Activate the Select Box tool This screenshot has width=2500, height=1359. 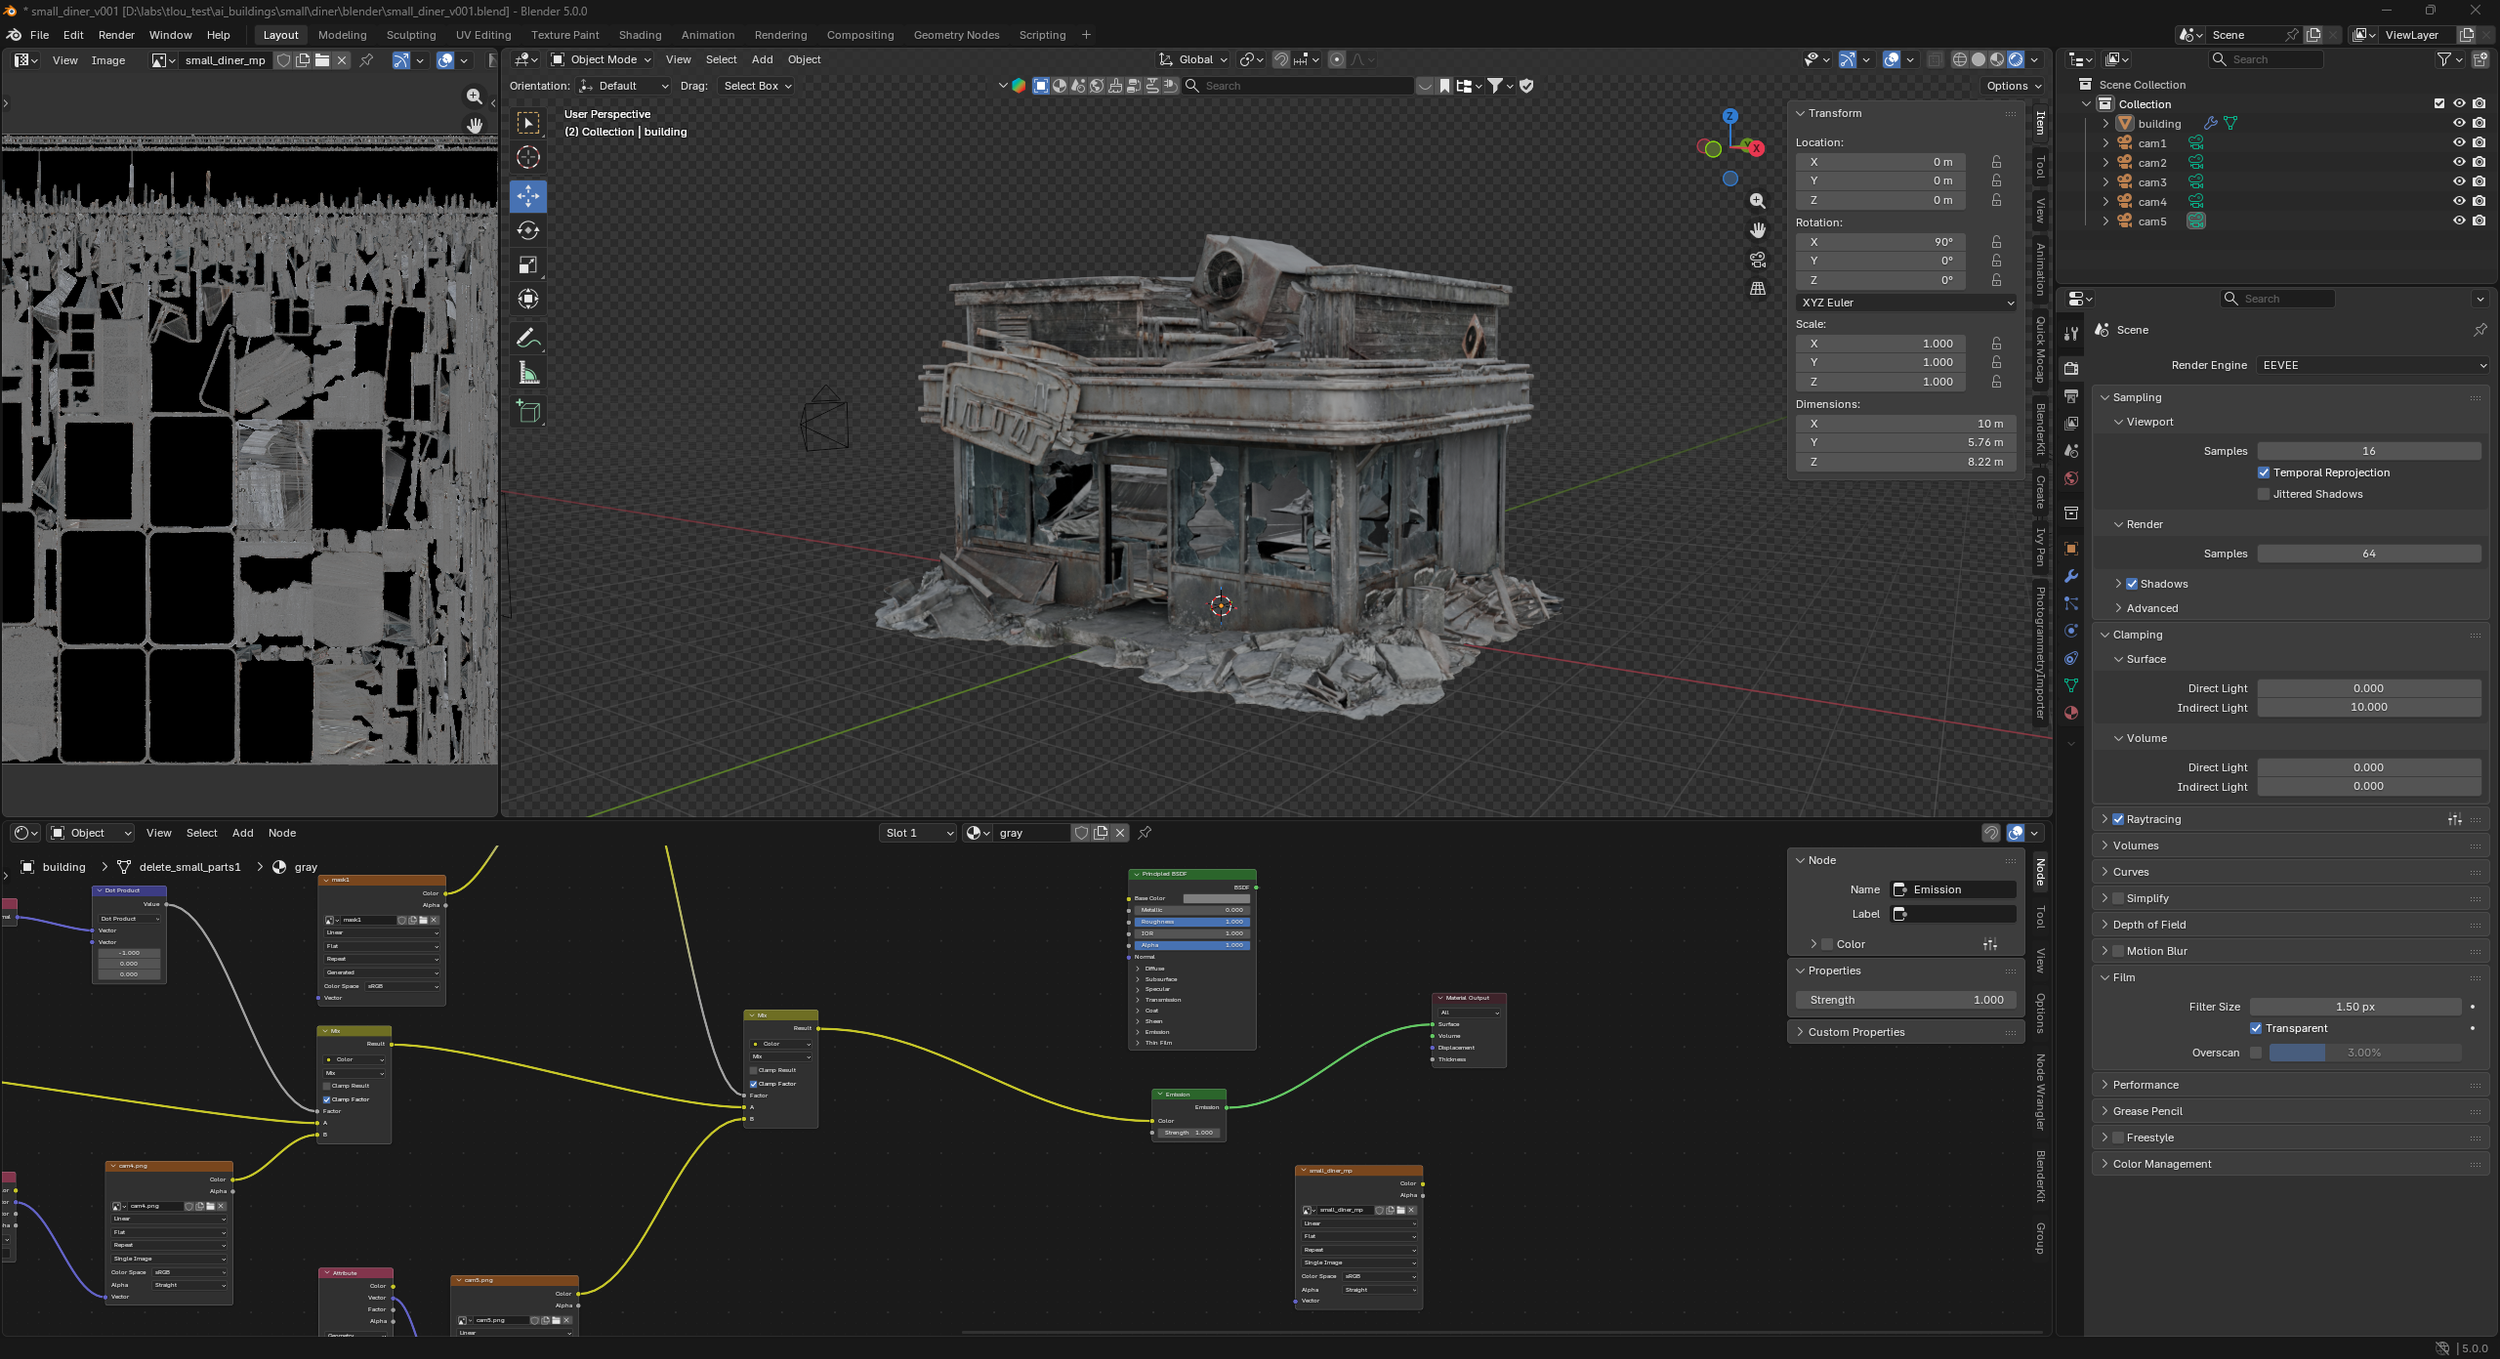[528, 122]
